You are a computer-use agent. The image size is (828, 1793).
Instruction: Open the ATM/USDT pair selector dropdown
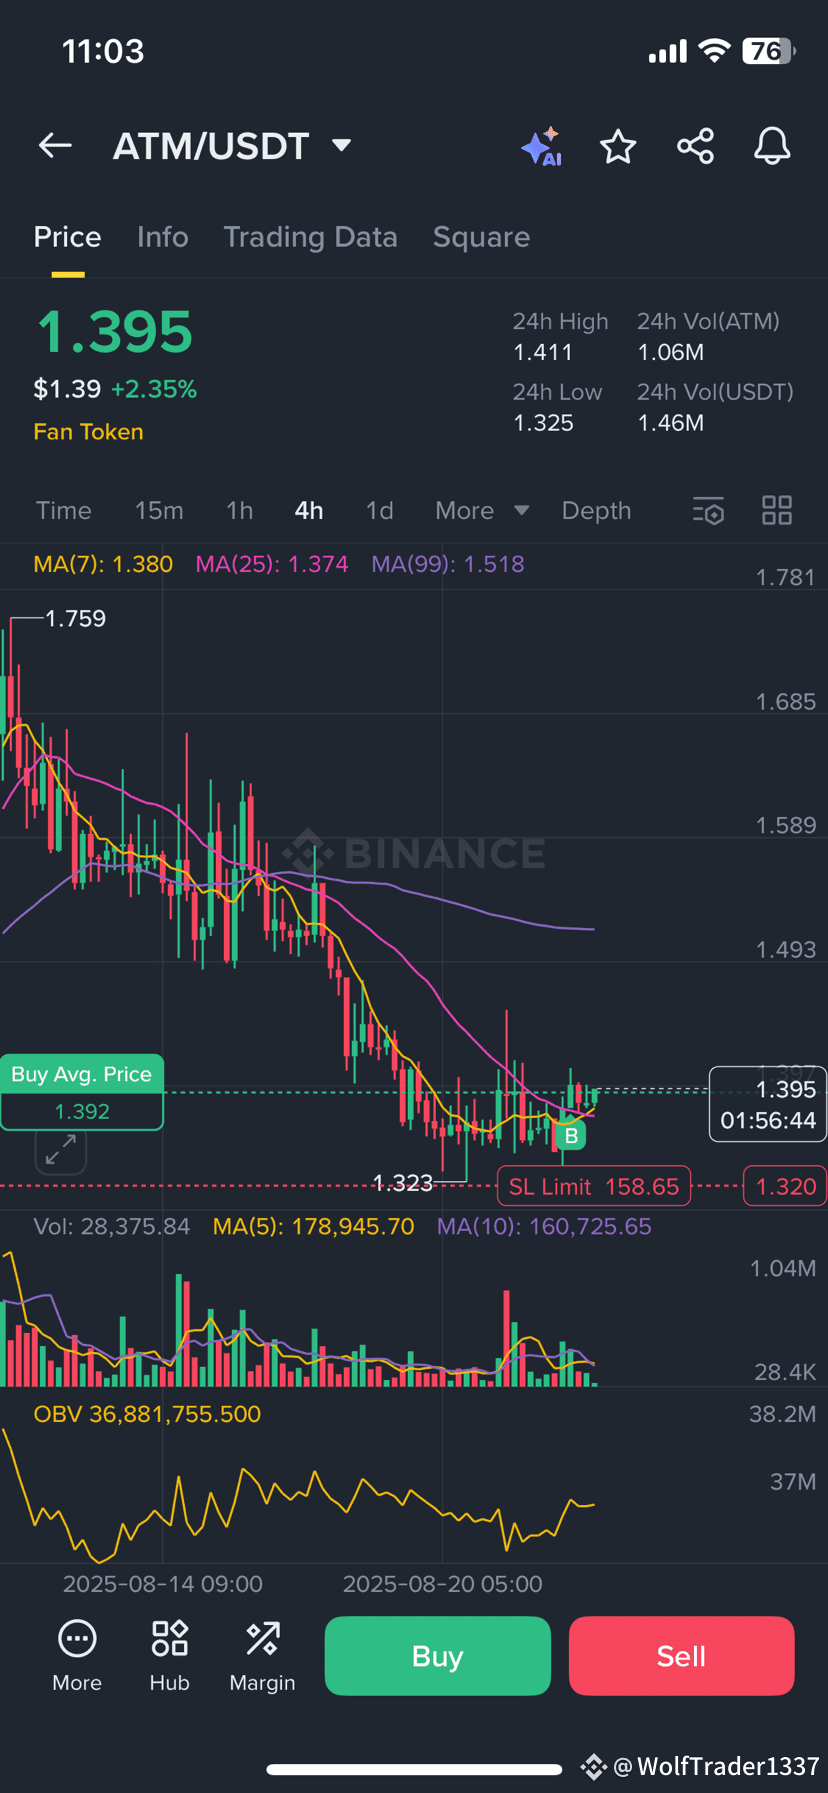pyautogui.click(x=232, y=146)
